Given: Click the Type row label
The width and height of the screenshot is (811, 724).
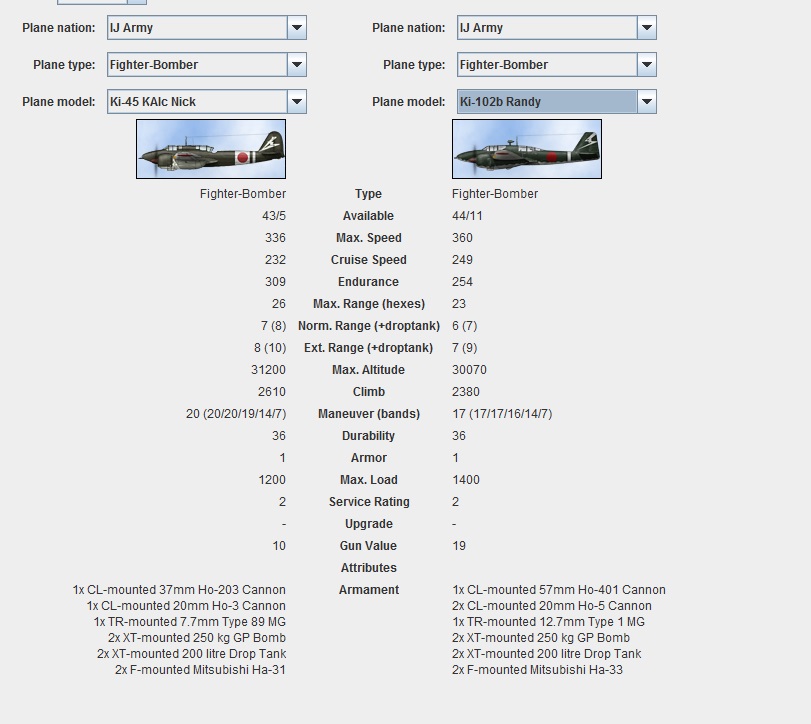Looking at the screenshot, I should click(x=368, y=194).
